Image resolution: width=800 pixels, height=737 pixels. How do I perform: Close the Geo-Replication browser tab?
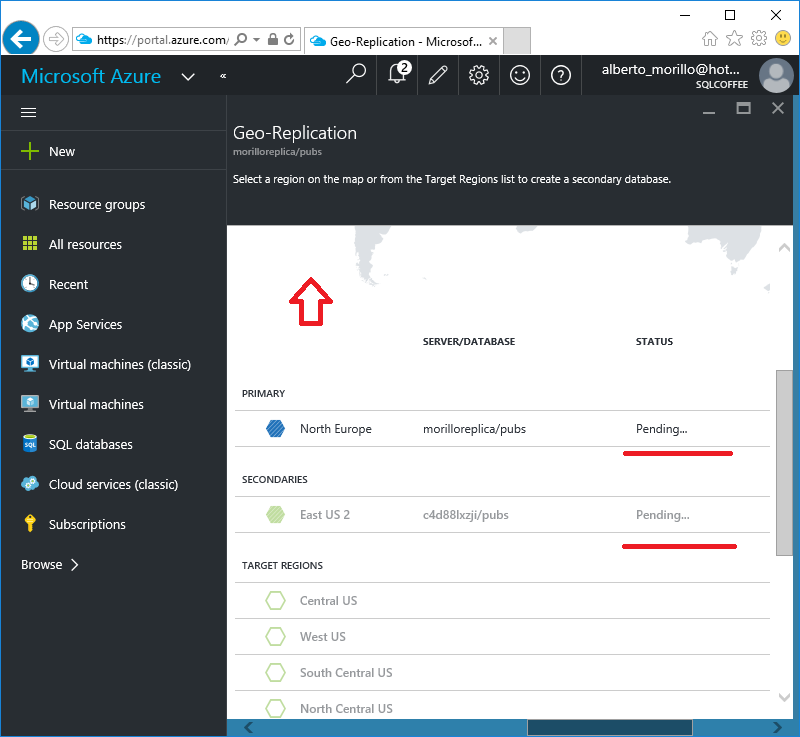point(492,41)
